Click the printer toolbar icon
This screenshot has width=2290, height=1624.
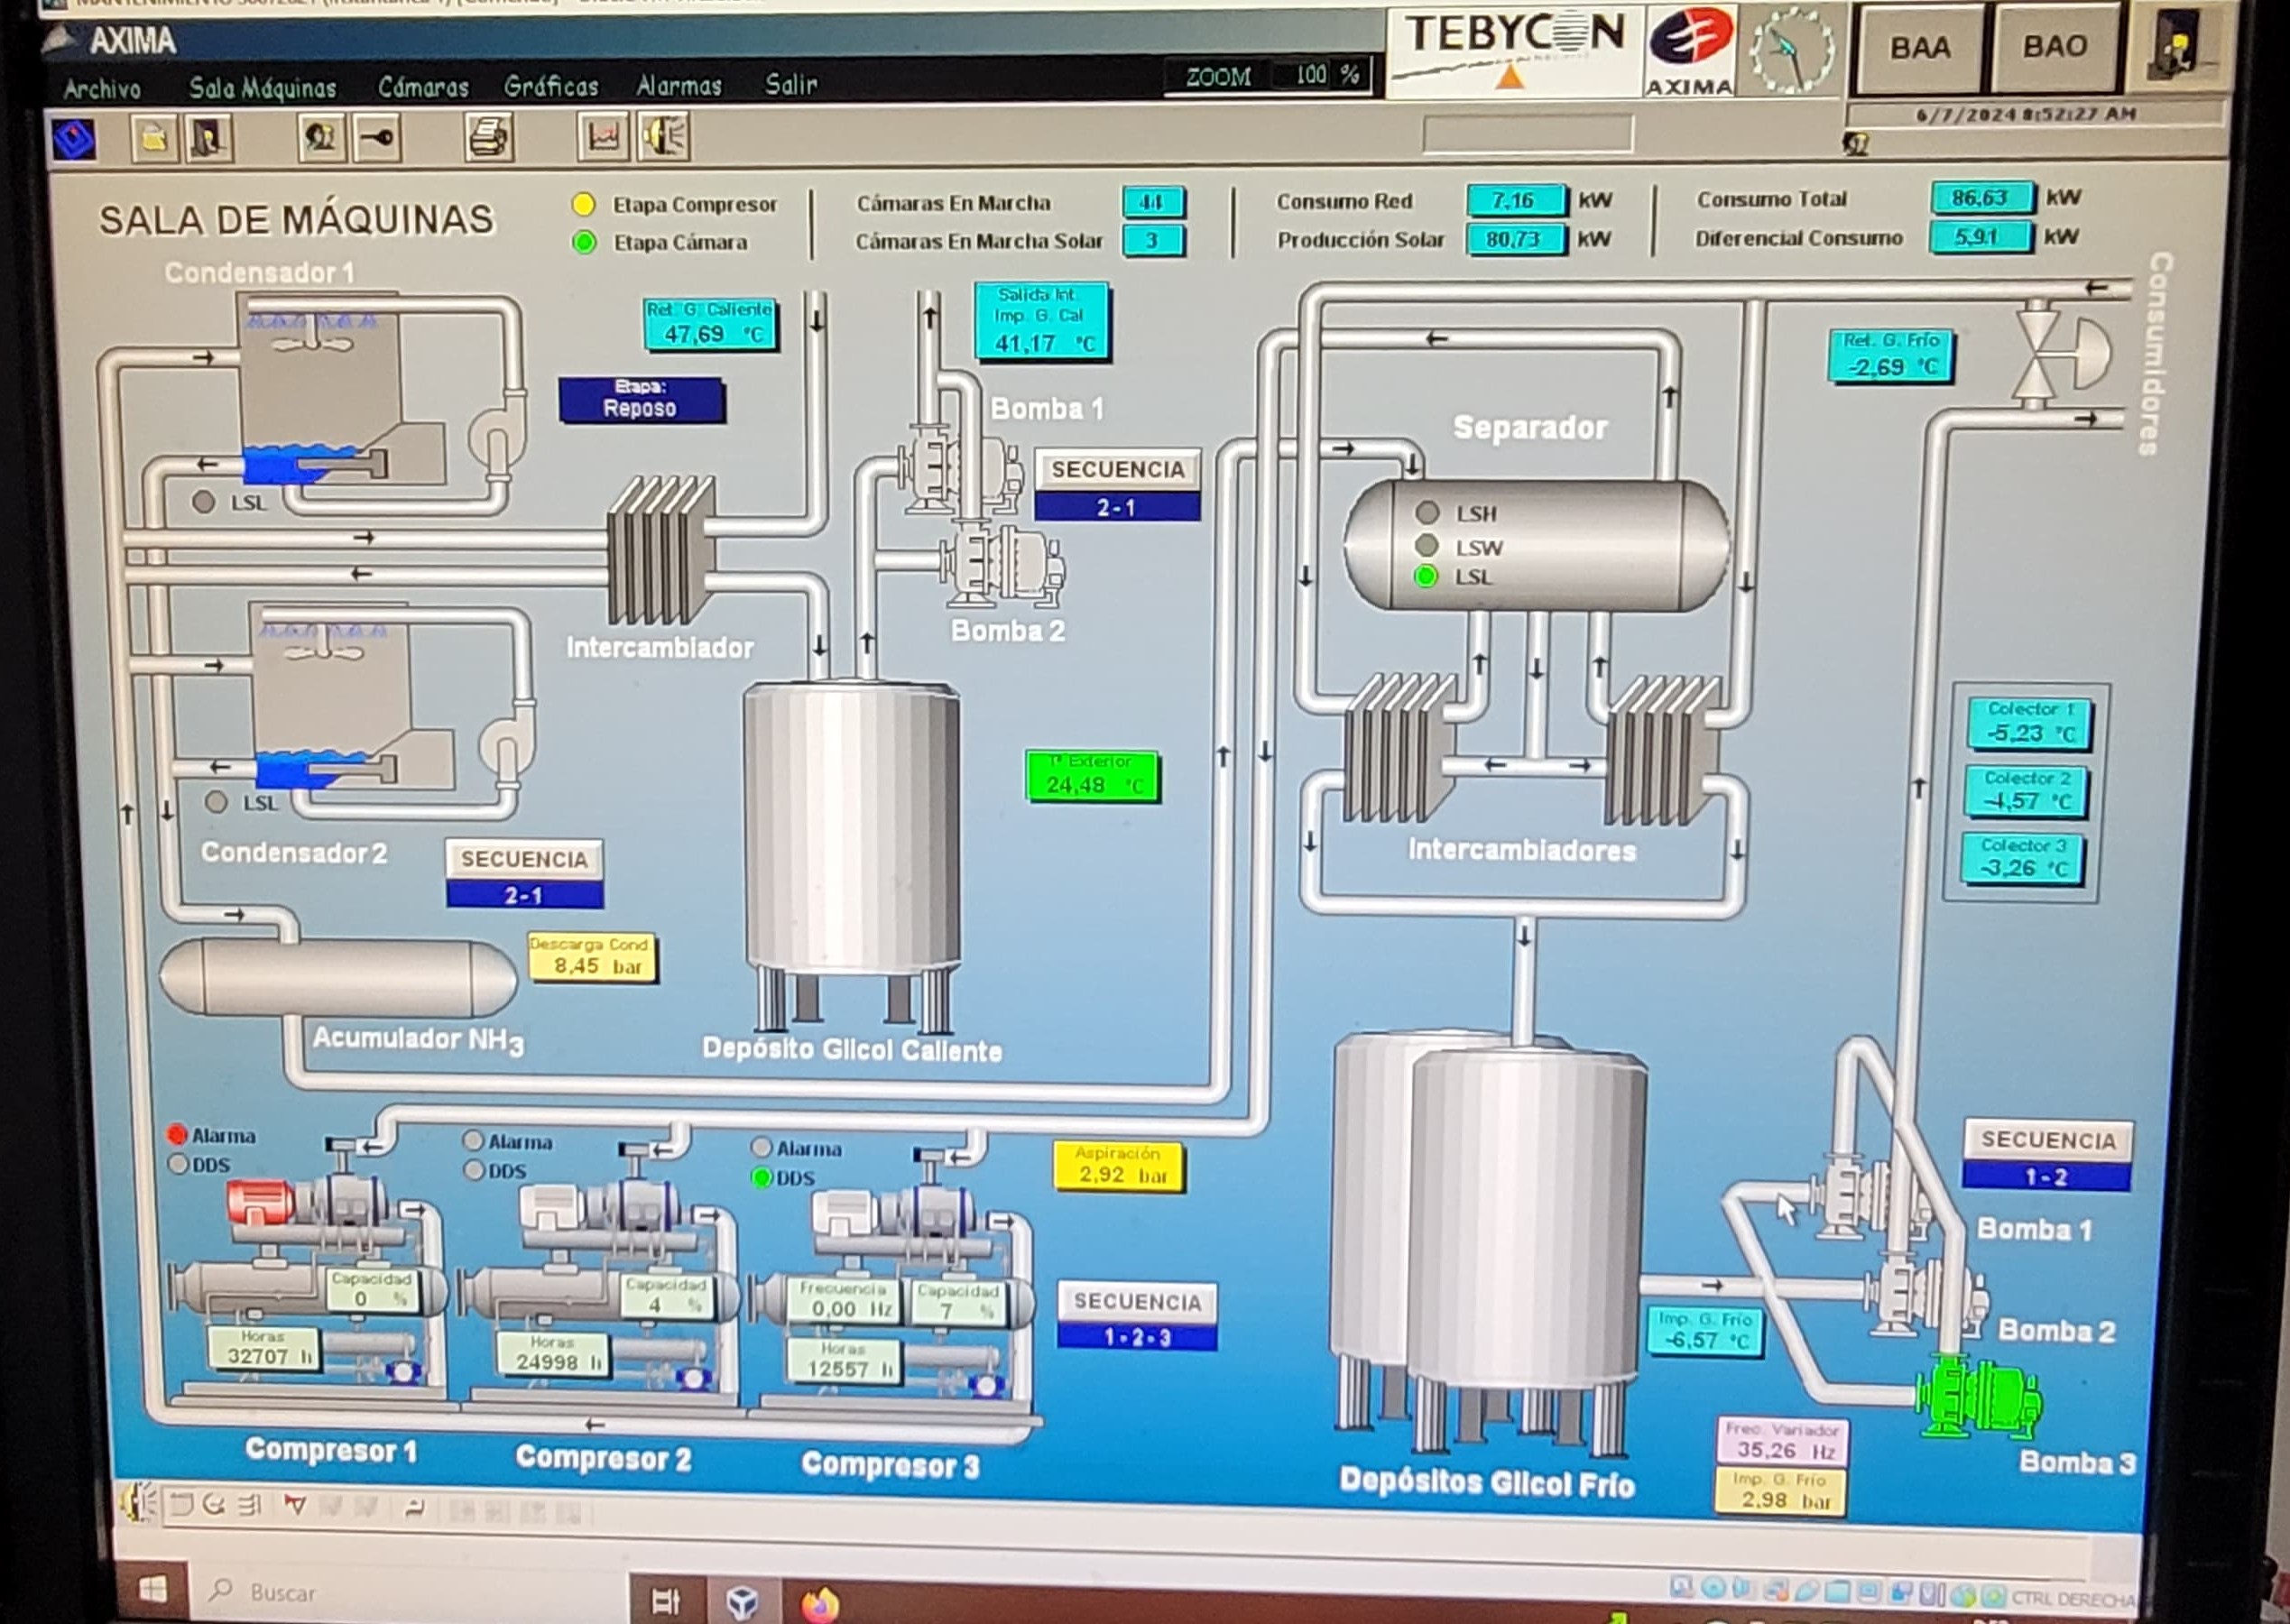coord(489,136)
